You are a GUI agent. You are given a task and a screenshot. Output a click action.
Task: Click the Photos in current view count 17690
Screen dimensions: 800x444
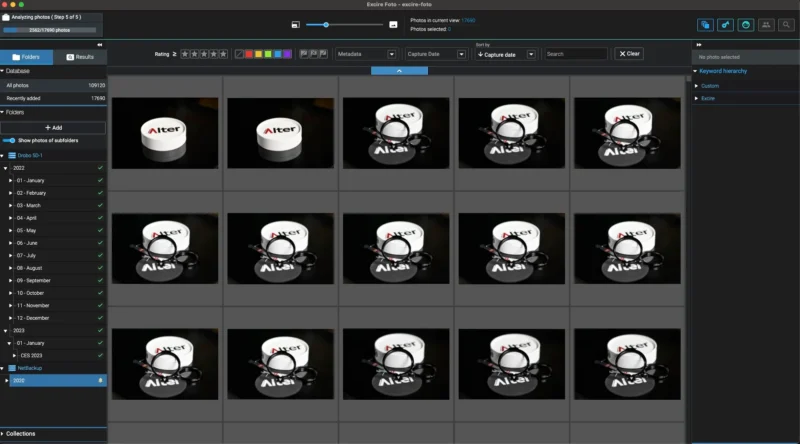(x=468, y=20)
